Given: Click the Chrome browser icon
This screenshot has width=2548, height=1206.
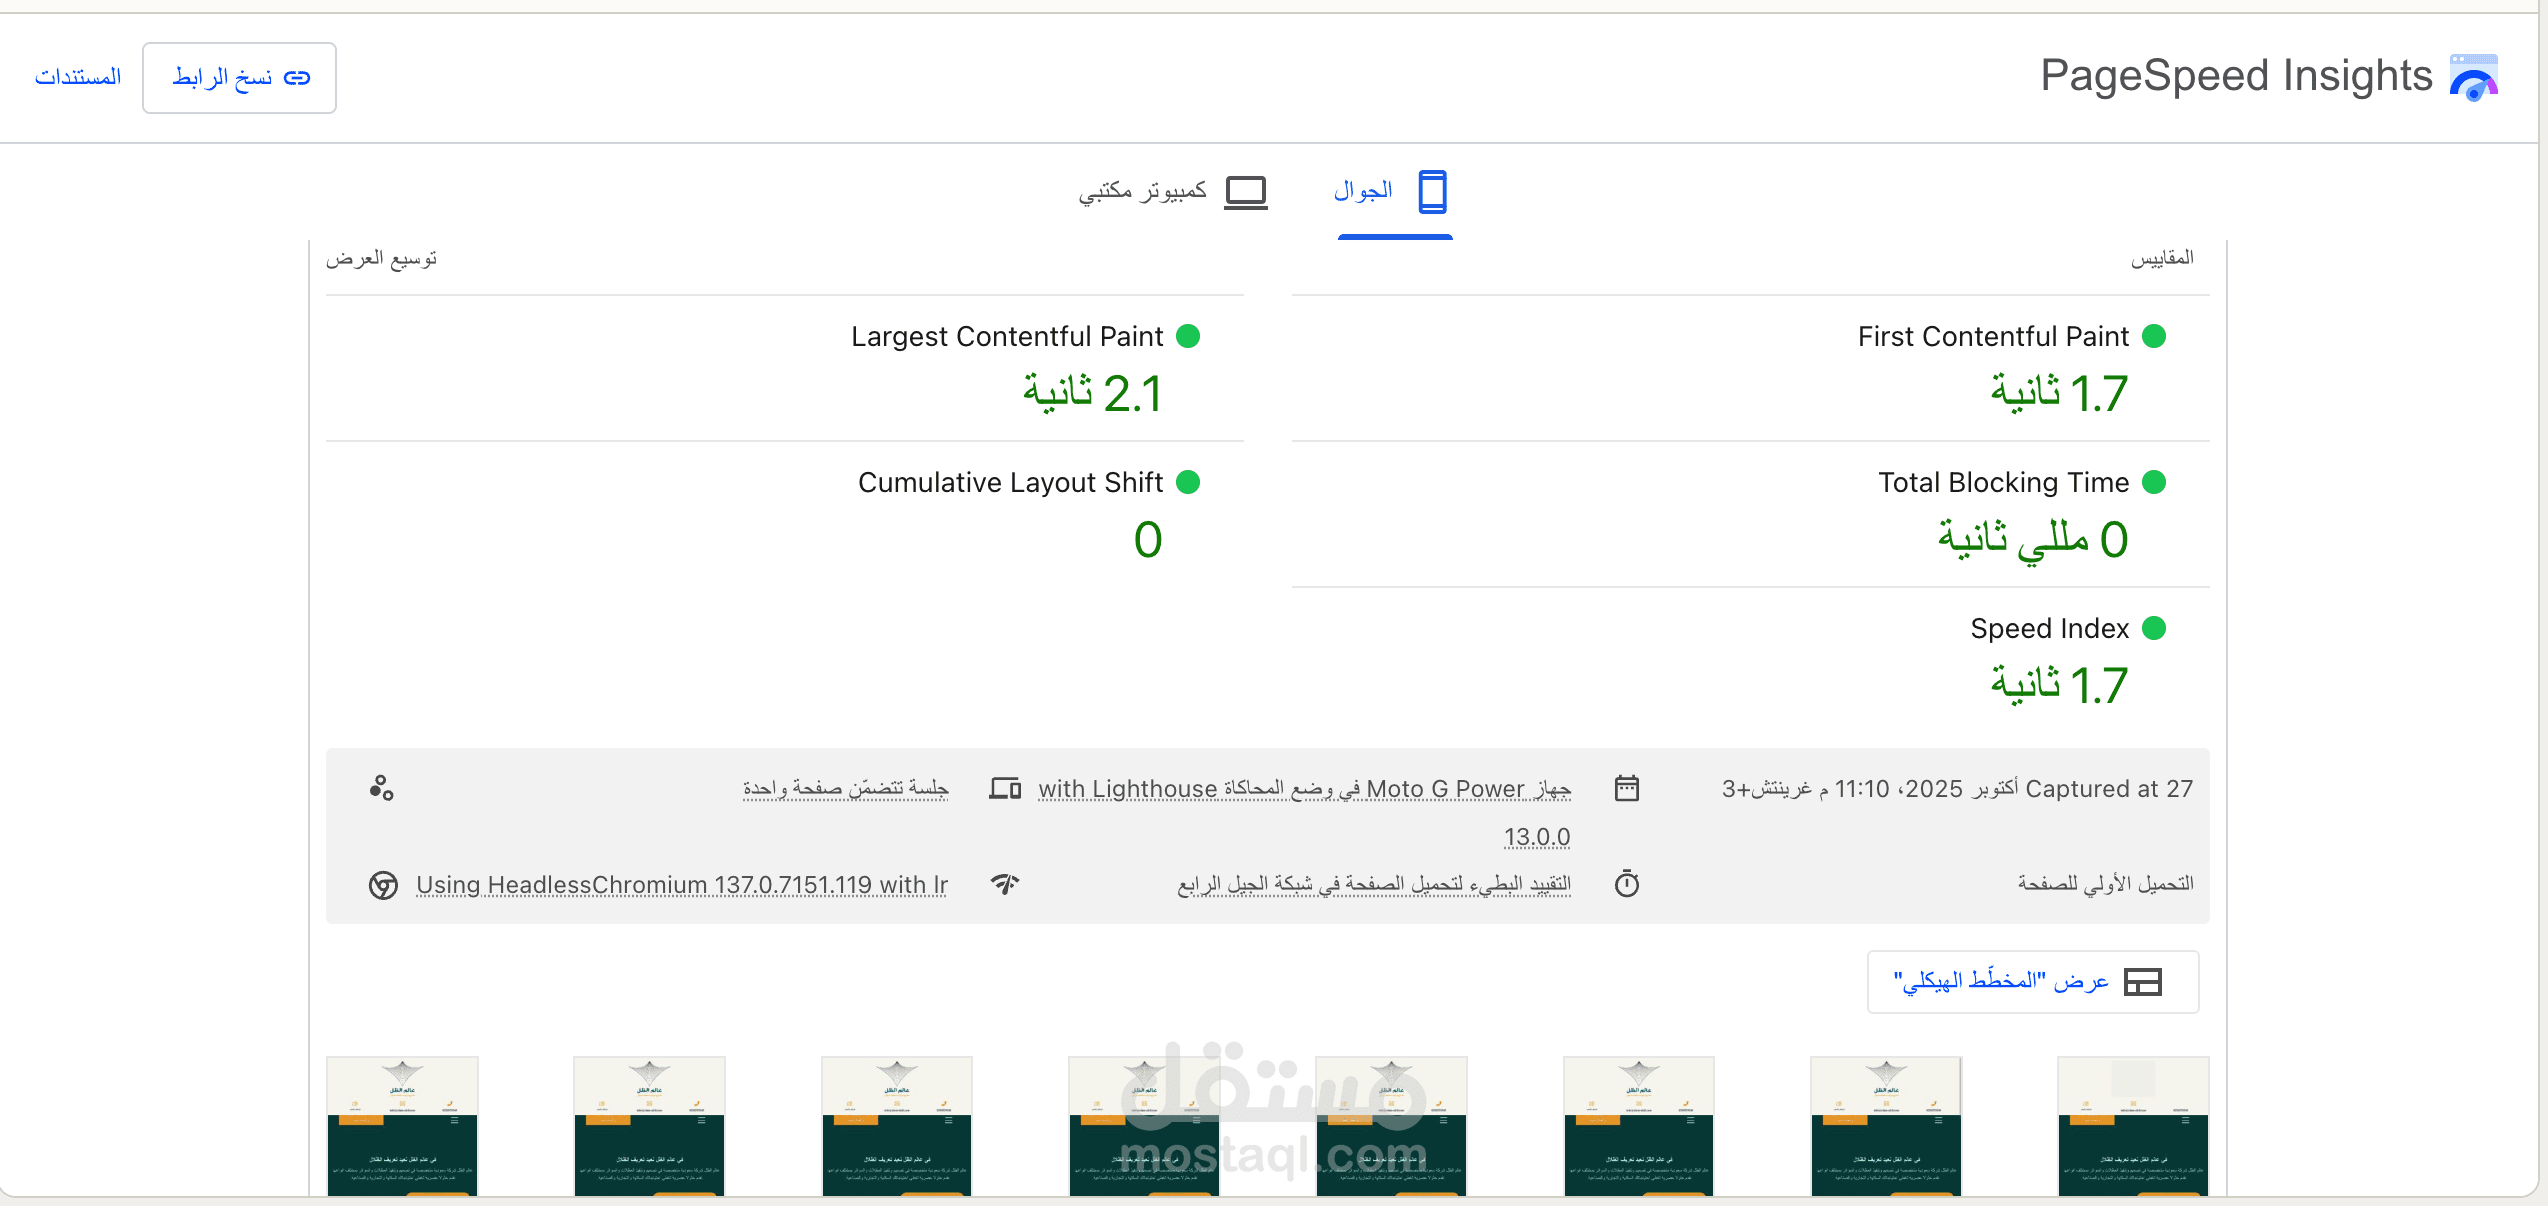Looking at the screenshot, I should (x=383, y=885).
